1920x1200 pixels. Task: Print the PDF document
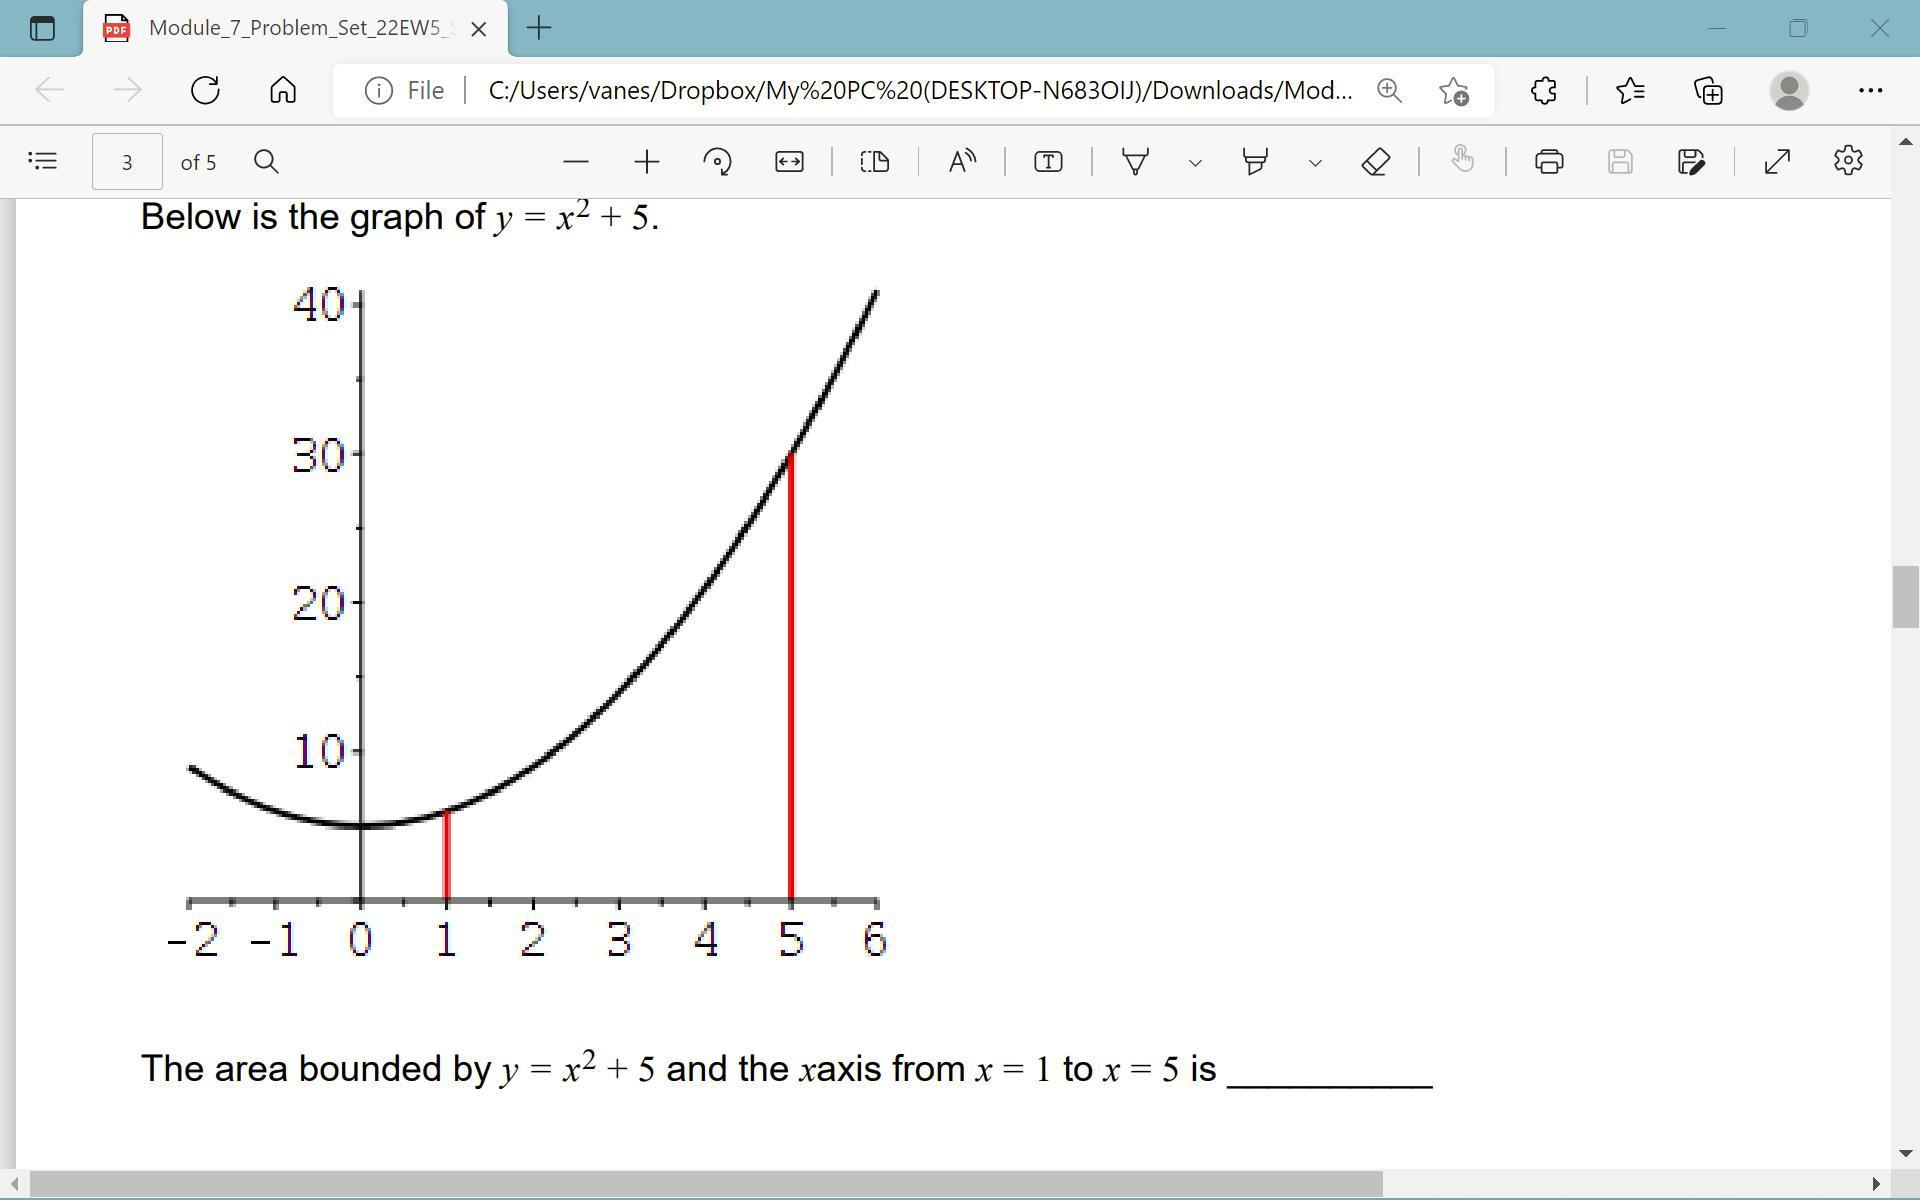point(1549,161)
